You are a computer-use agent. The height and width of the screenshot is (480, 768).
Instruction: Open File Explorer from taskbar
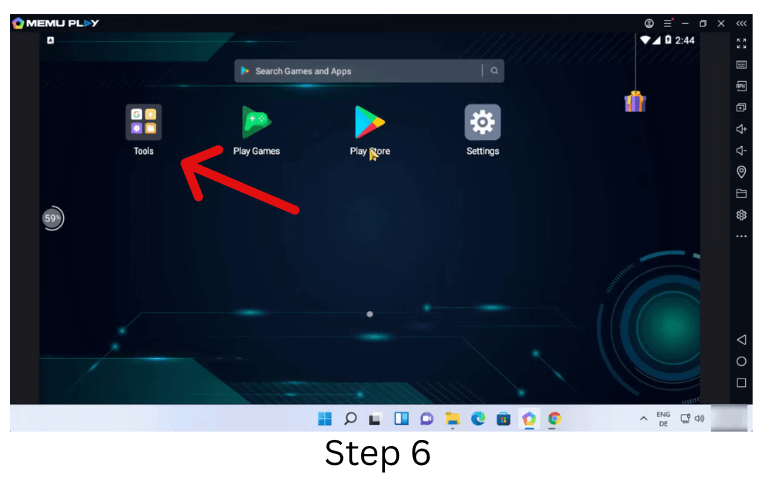click(x=452, y=419)
